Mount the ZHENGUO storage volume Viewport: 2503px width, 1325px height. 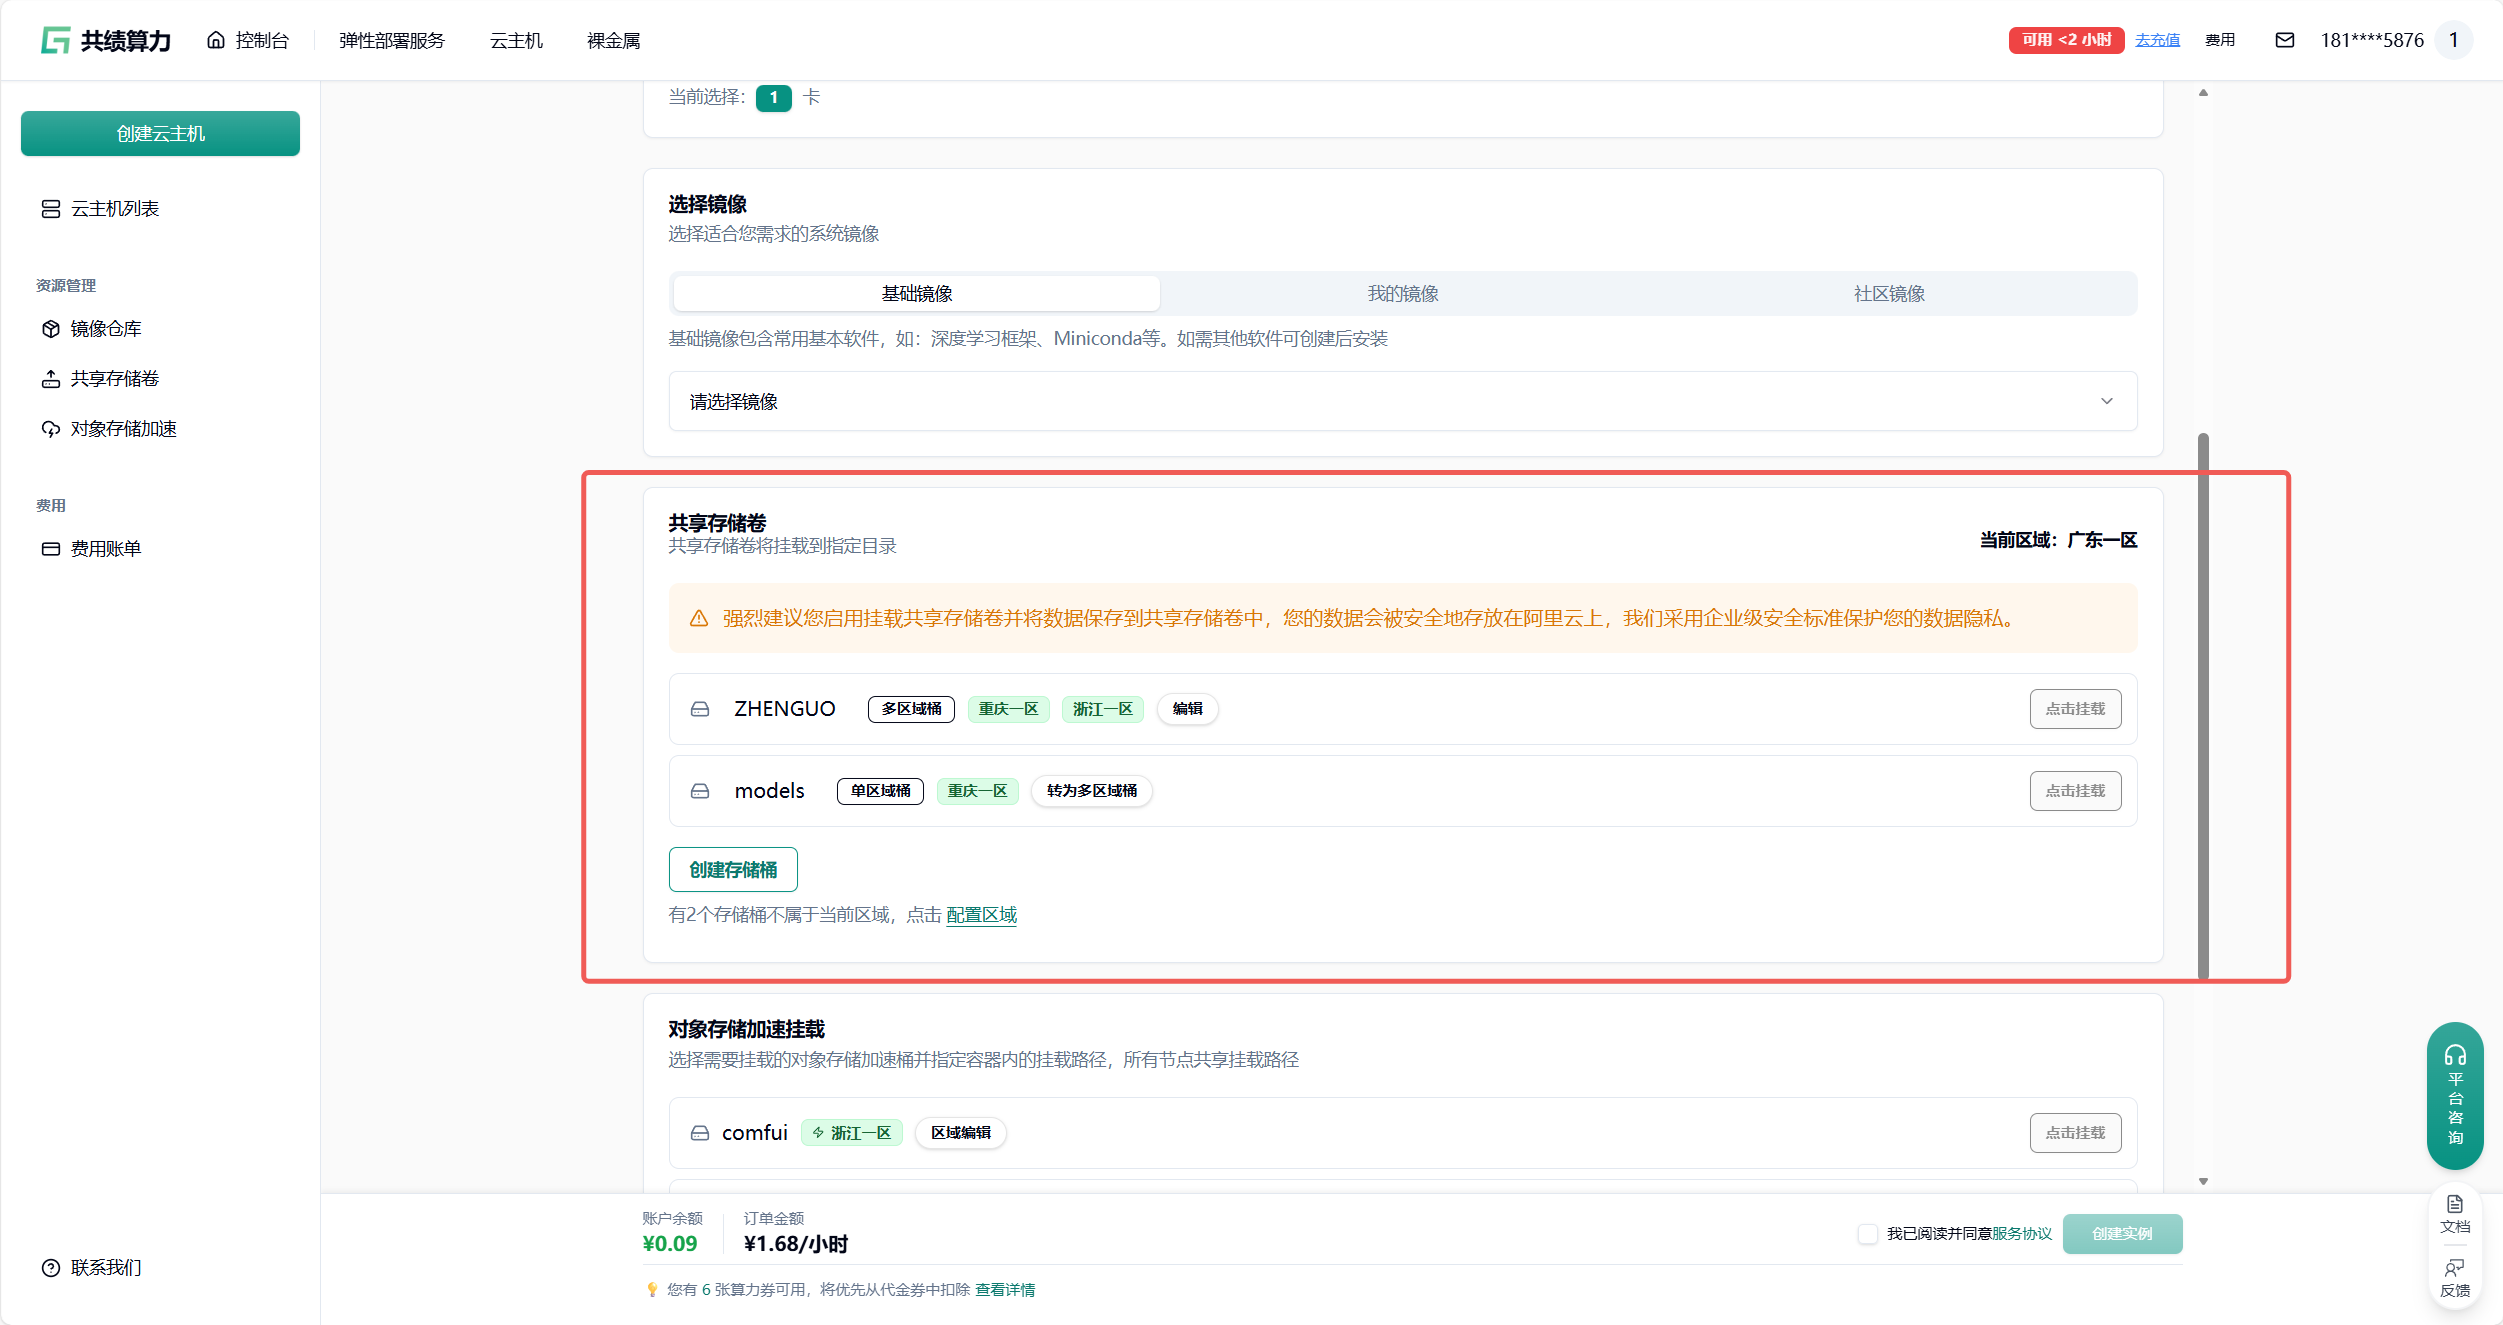point(2075,709)
